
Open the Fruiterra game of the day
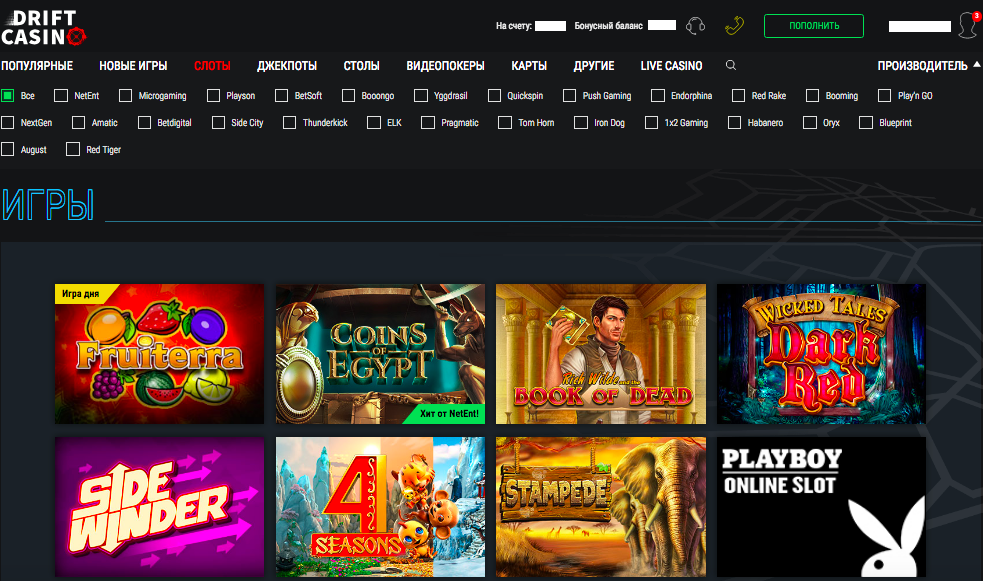click(159, 354)
